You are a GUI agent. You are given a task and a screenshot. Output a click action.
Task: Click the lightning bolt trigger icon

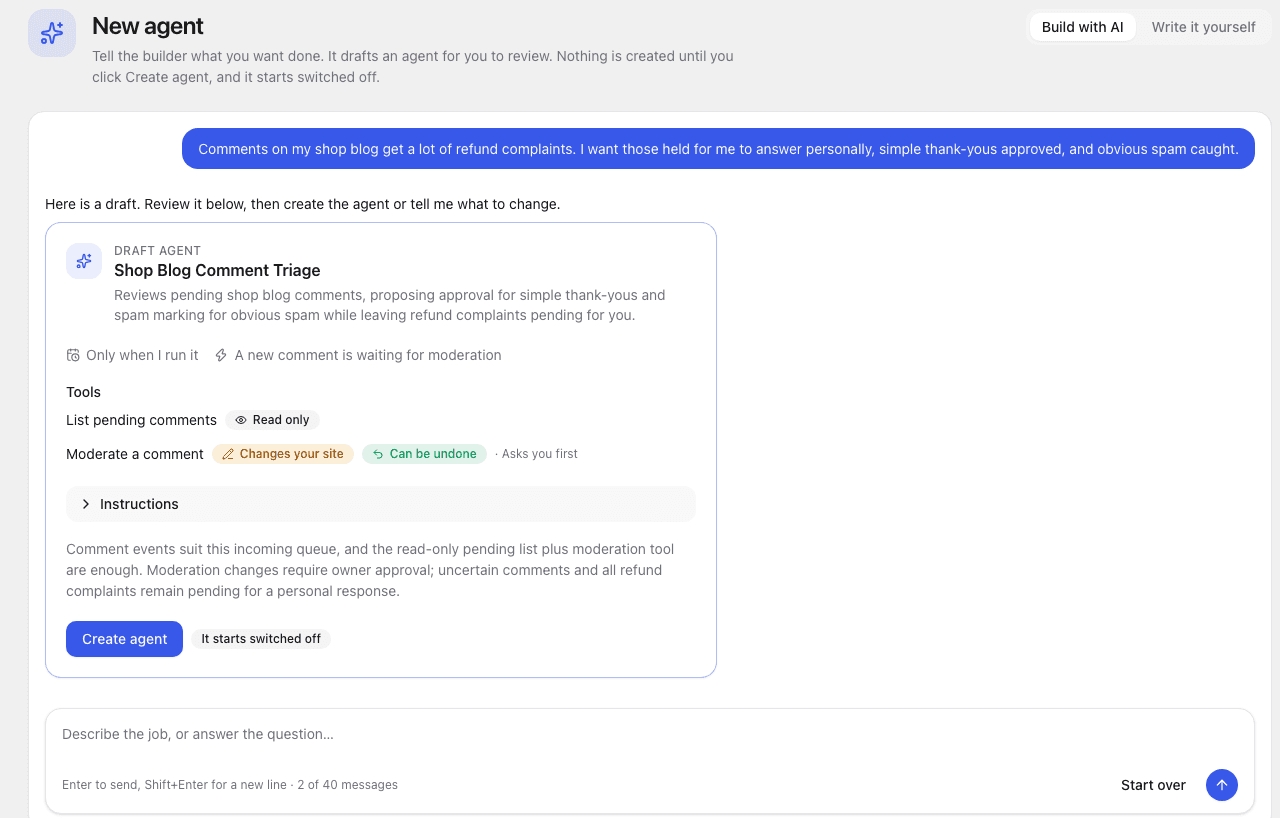coord(221,355)
